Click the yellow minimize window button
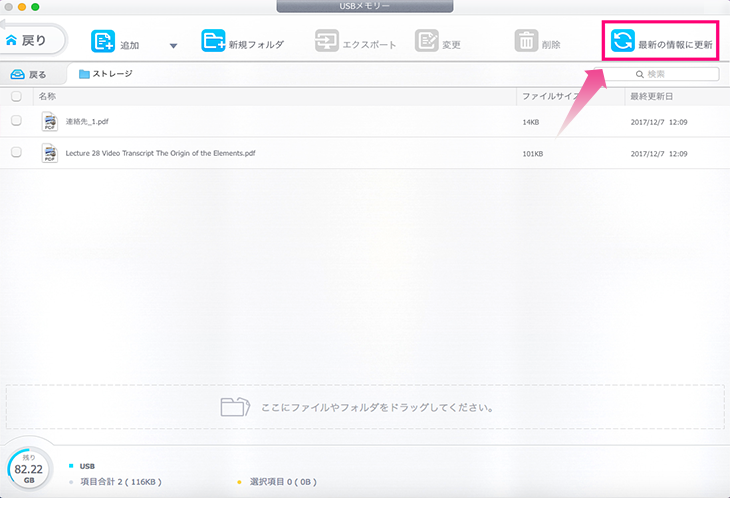730x510 pixels. coord(22,7)
